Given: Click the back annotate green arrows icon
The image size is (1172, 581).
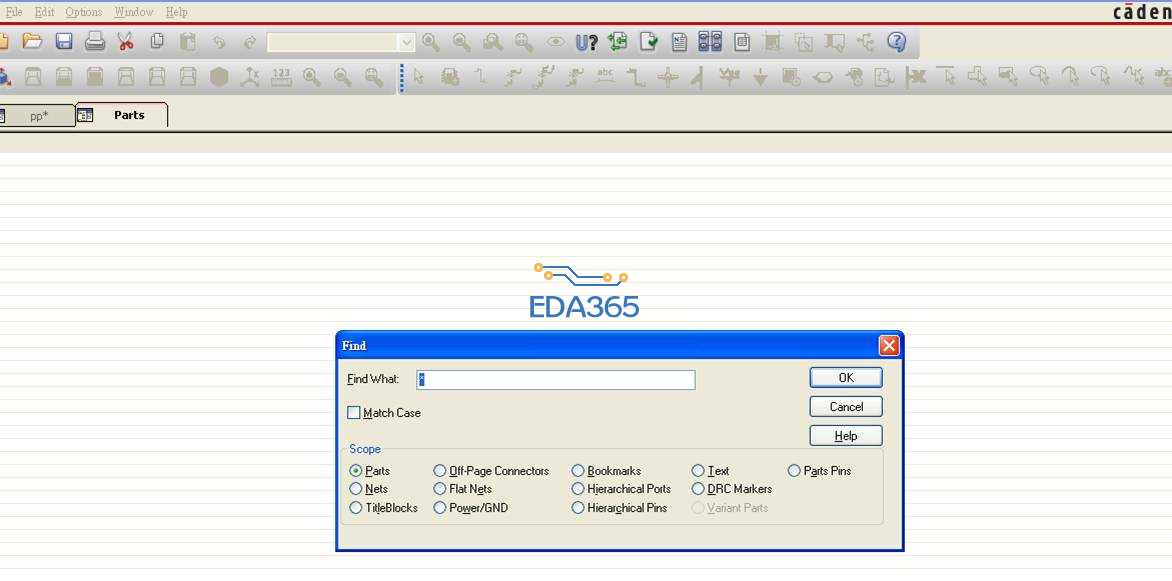Looking at the screenshot, I should (617, 41).
